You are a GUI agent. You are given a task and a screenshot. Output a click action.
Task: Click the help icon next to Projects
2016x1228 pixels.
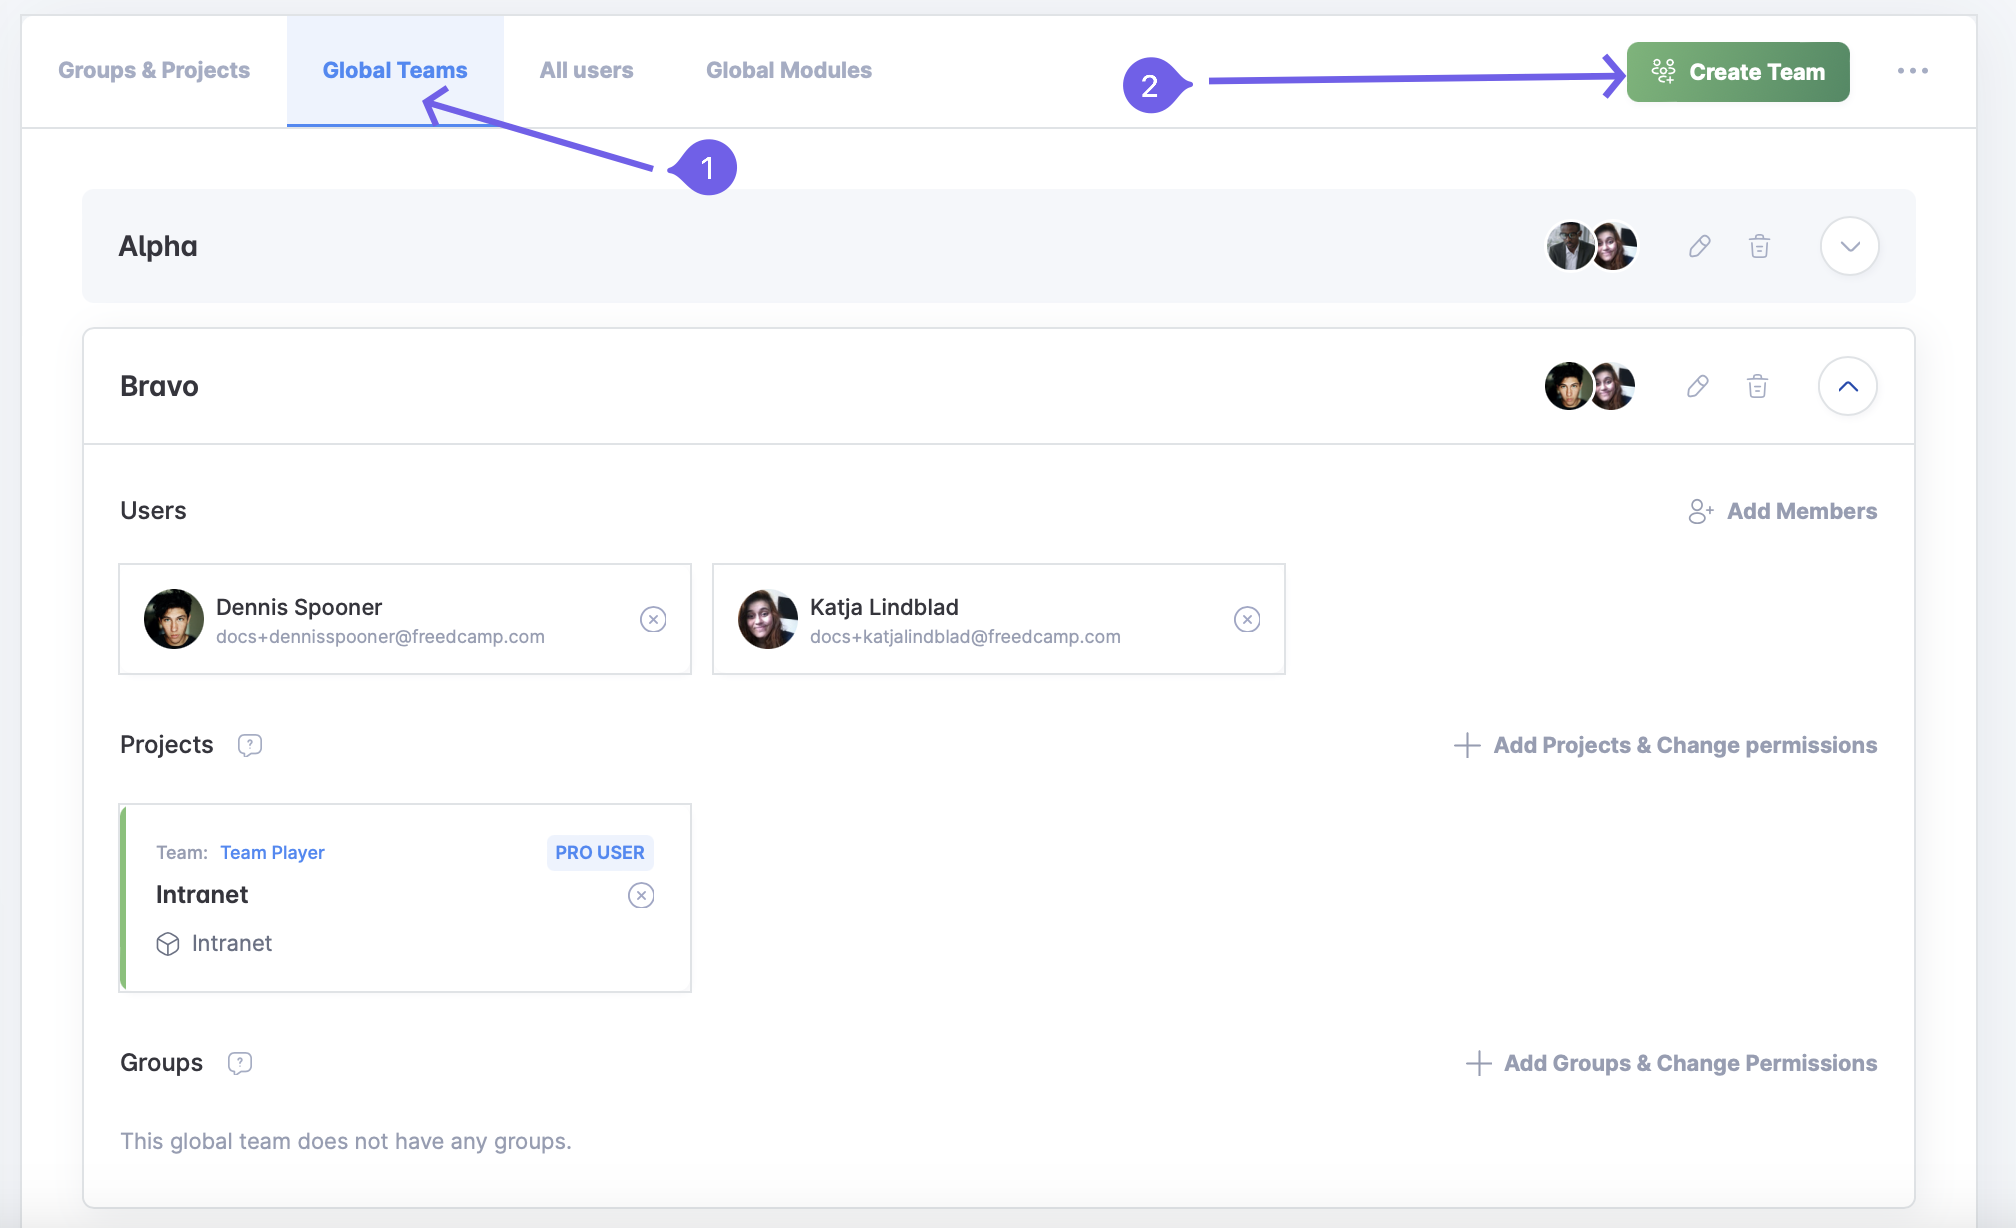pos(250,745)
